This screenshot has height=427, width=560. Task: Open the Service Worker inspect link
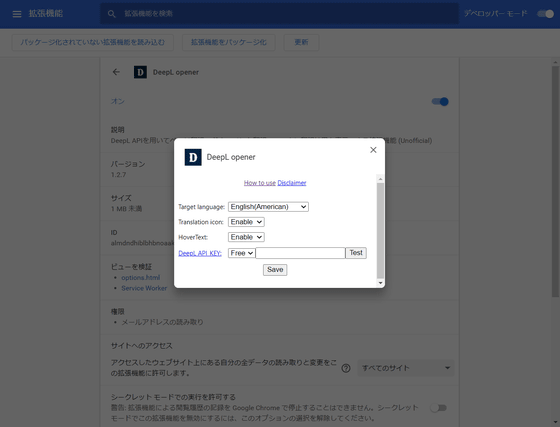[x=144, y=288]
